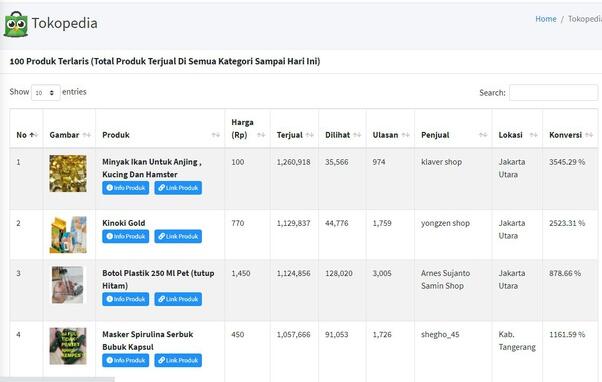Select conversion value 3545.29 %
Viewport: 602px width, 382px height.
coord(567,162)
